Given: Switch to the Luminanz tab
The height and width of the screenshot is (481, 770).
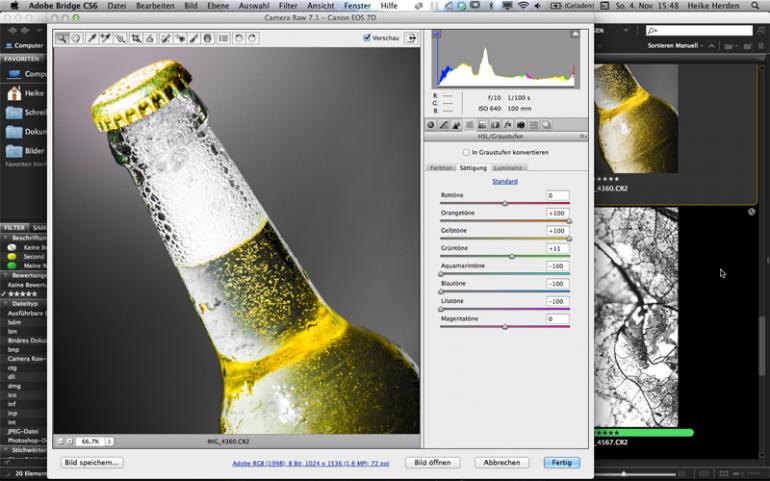Looking at the screenshot, I should tap(508, 168).
